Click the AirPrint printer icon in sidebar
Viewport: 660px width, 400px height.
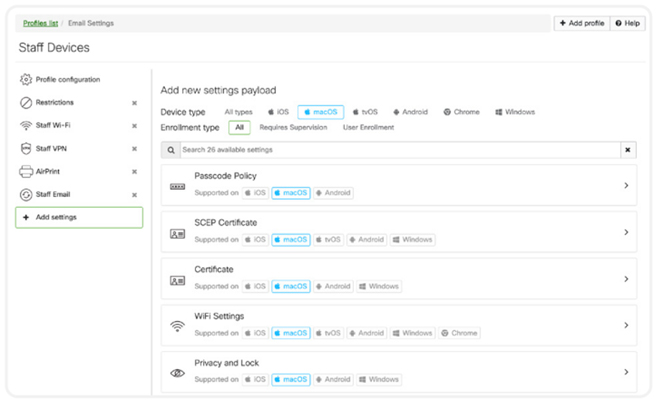pos(26,171)
